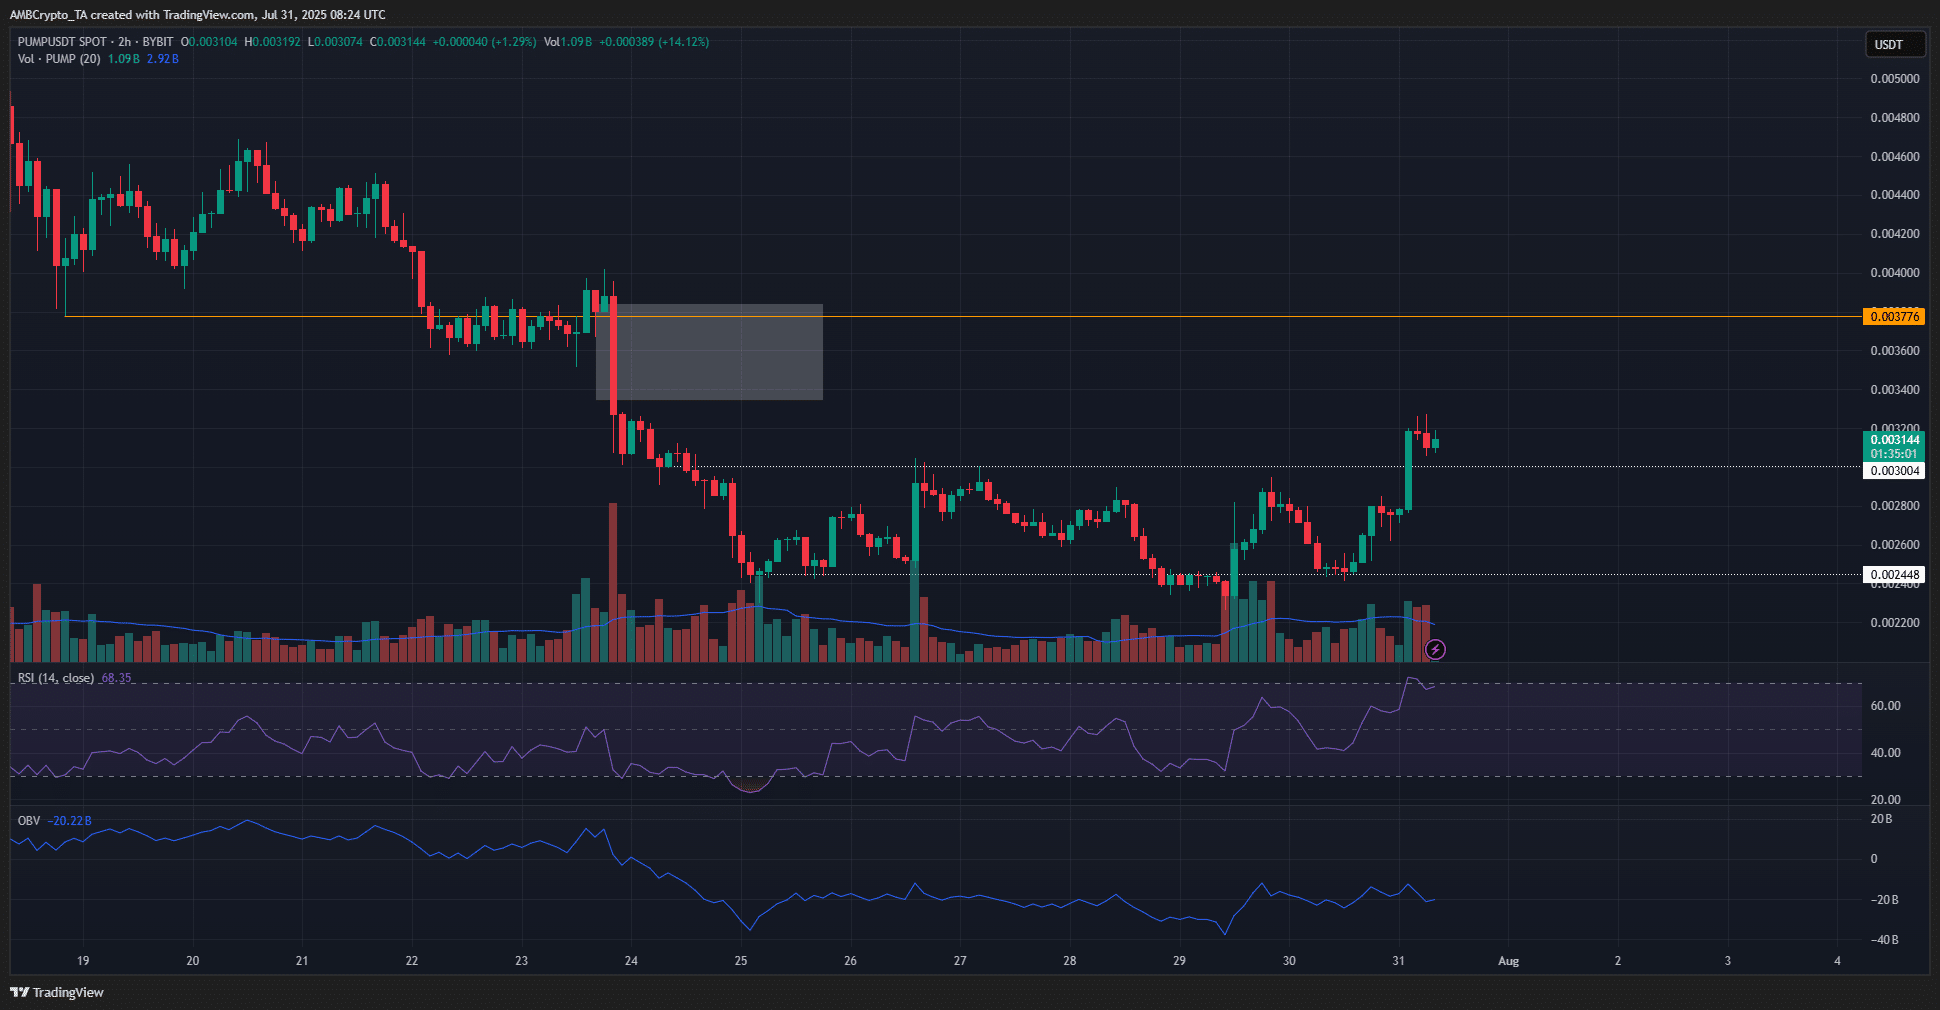Click the purple lightning bolt event icon
The width and height of the screenshot is (1940, 1010).
(x=1435, y=650)
